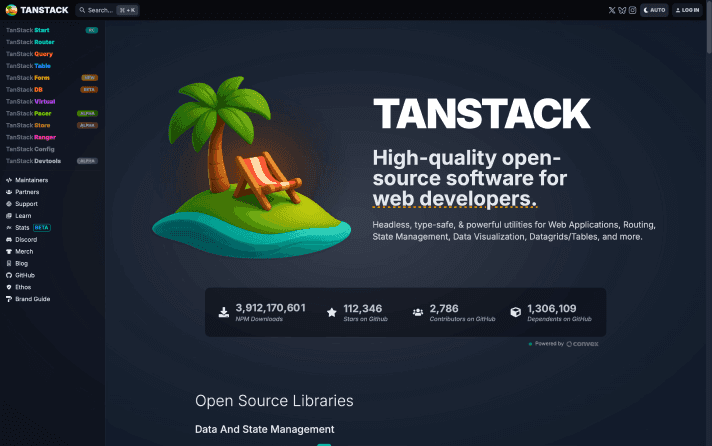Click the ⌘+K shortcut badge in search
Viewport: 712px width, 446px height.
pos(127,10)
